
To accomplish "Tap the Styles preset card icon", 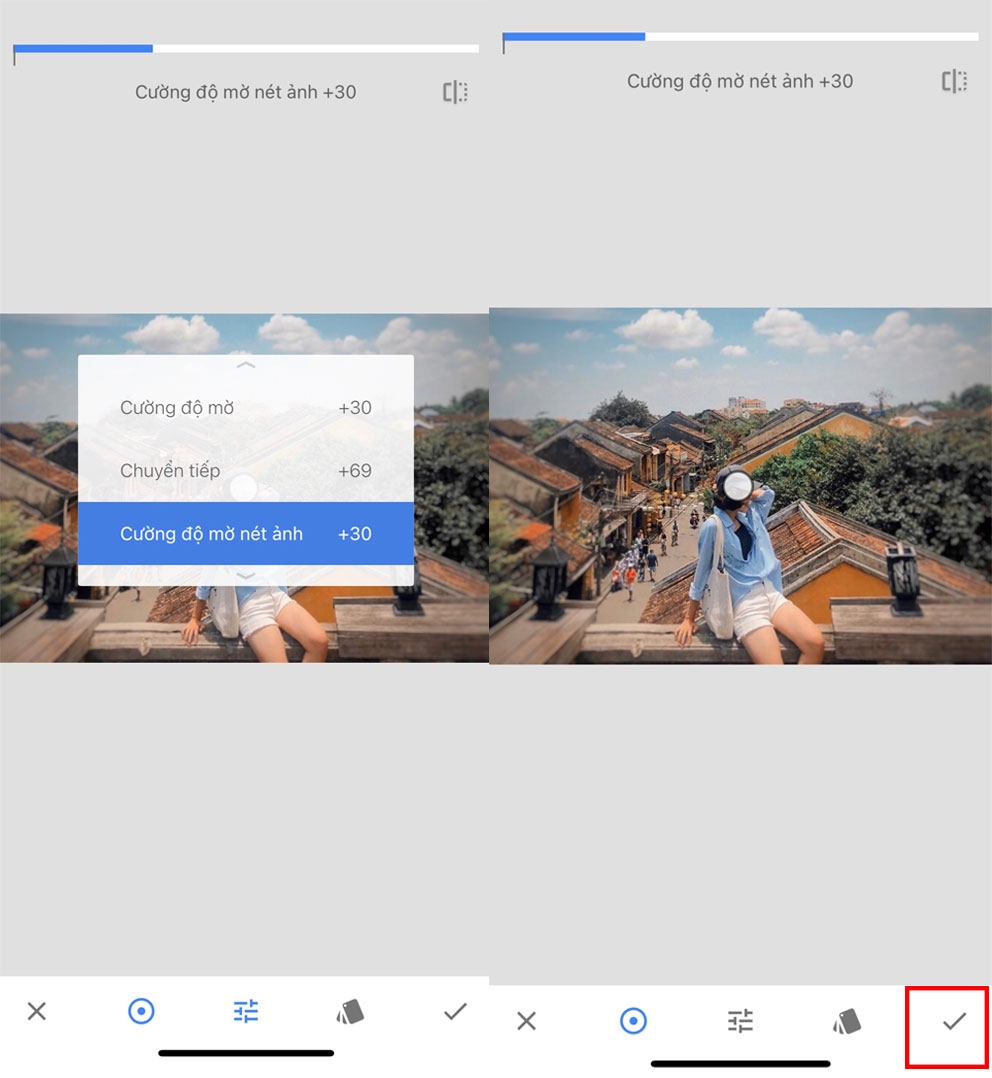I will coord(349,1012).
